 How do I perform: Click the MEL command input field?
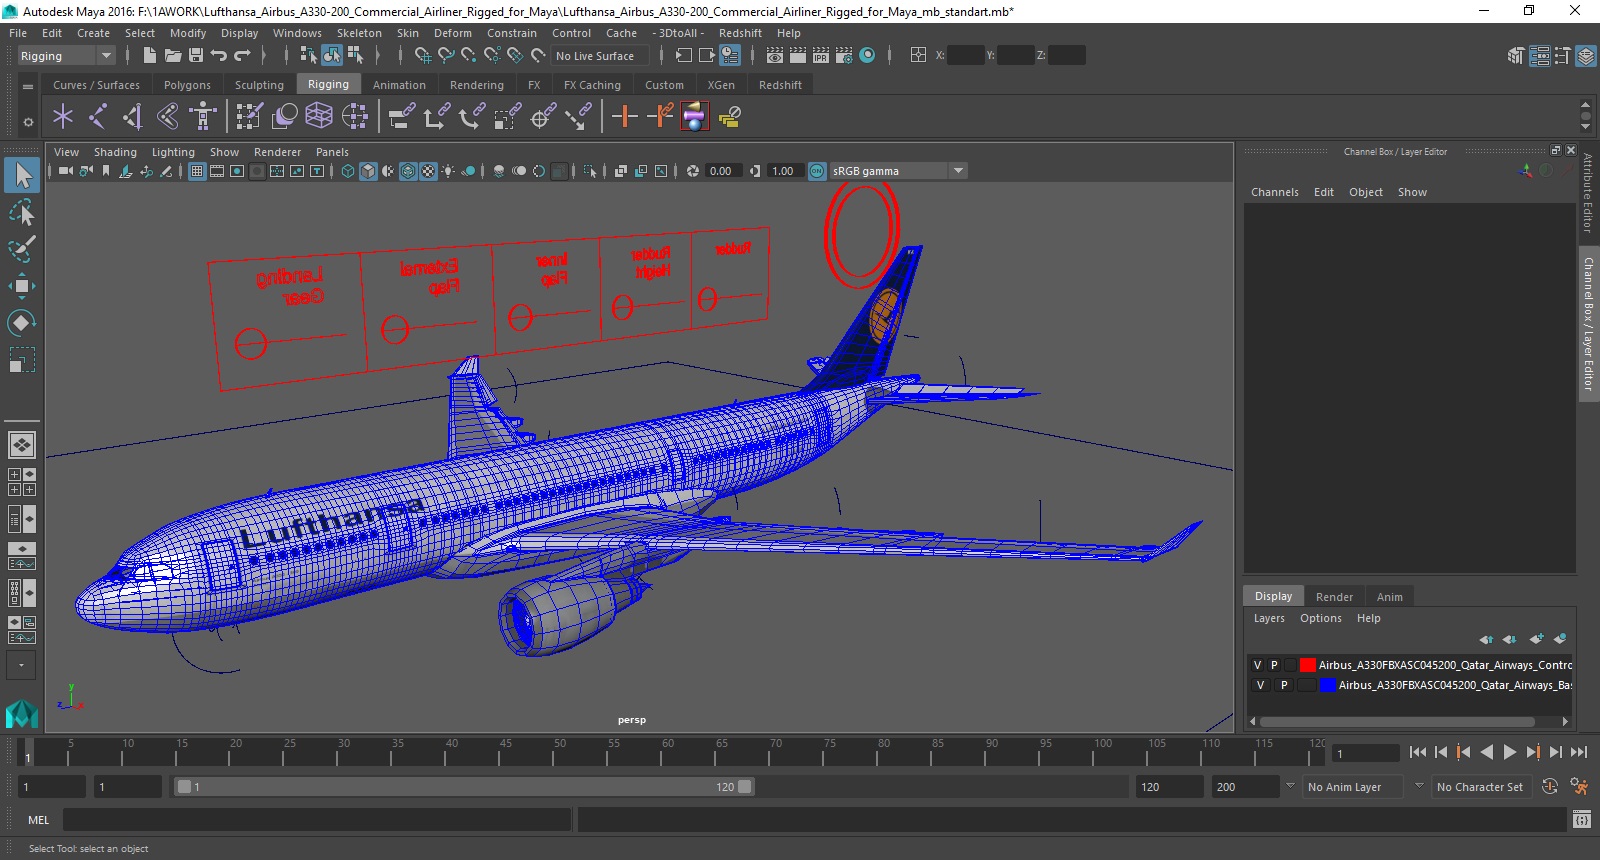coord(317,820)
